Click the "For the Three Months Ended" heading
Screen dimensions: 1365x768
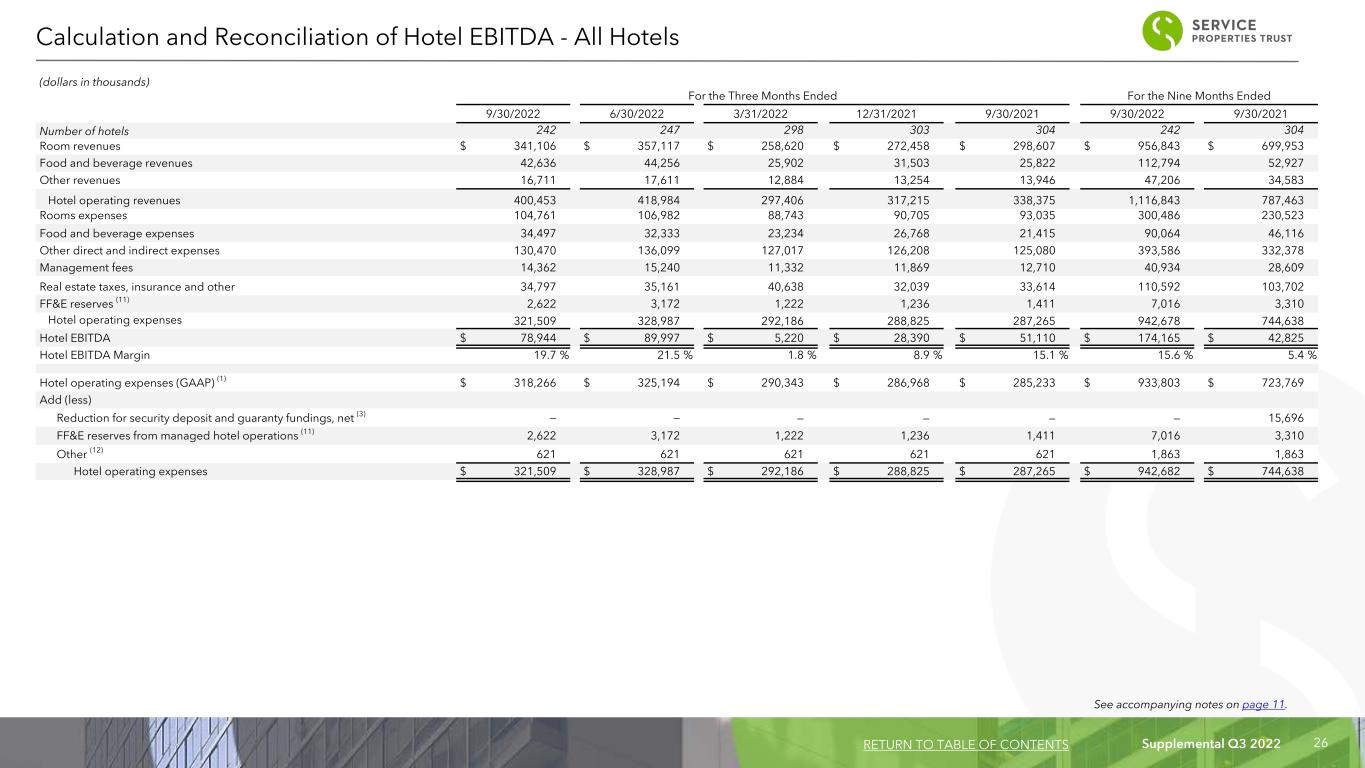pyautogui.click(x=763, y=94)
